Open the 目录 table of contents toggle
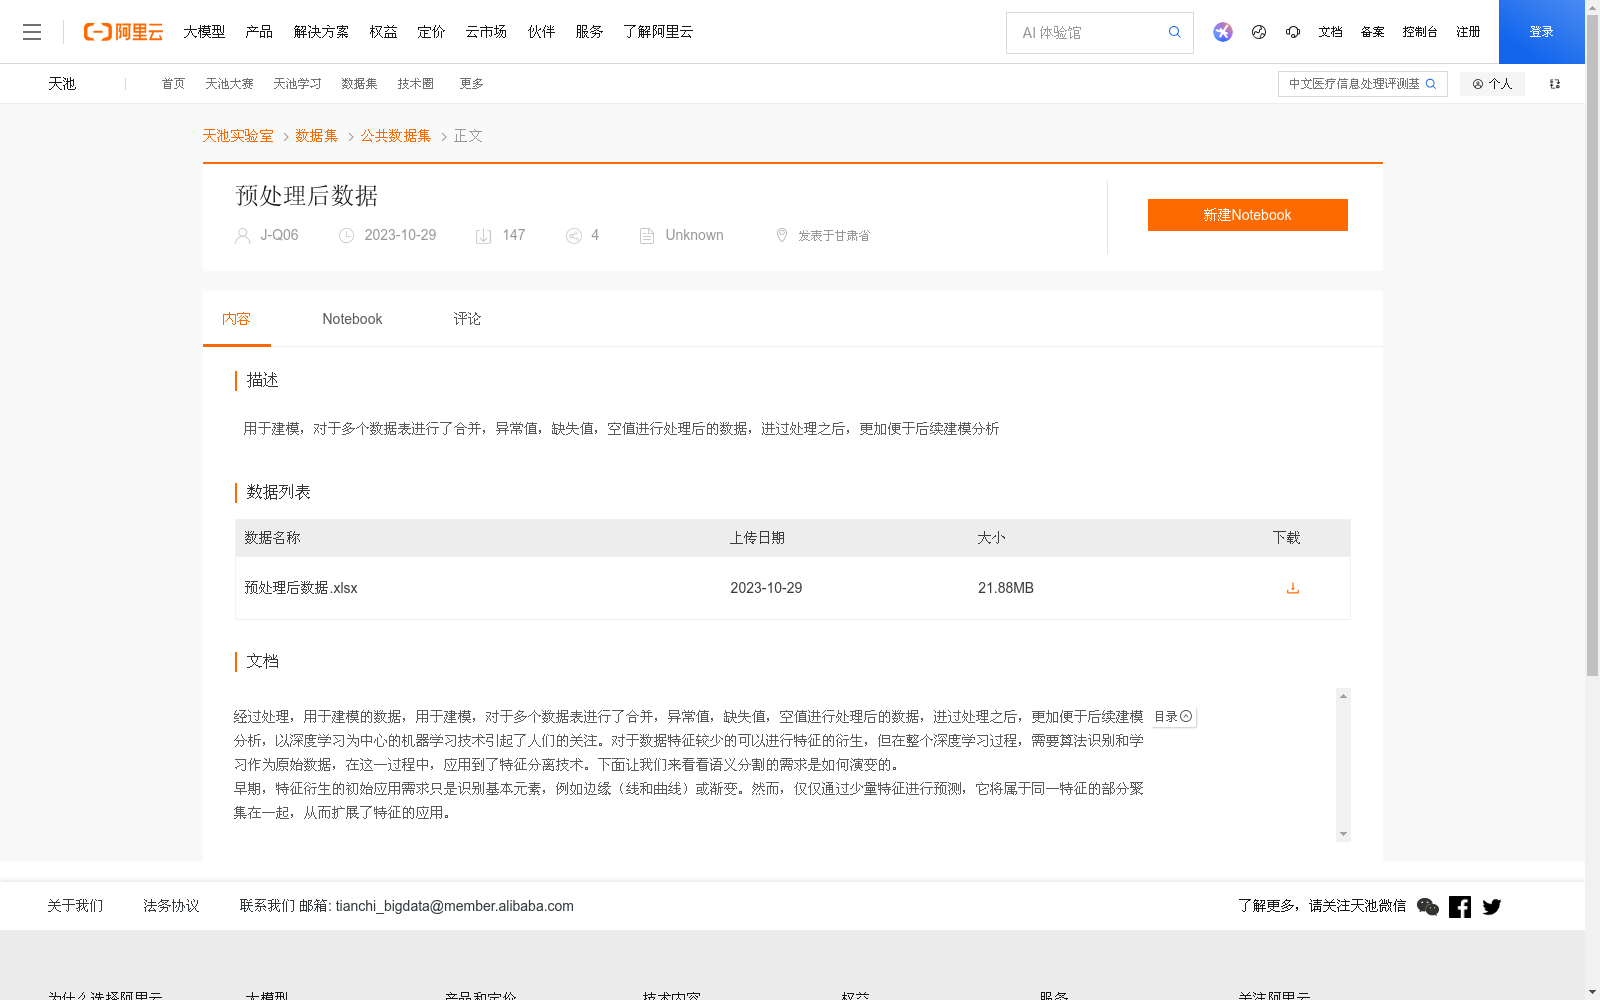 (x=1173, y=717)
